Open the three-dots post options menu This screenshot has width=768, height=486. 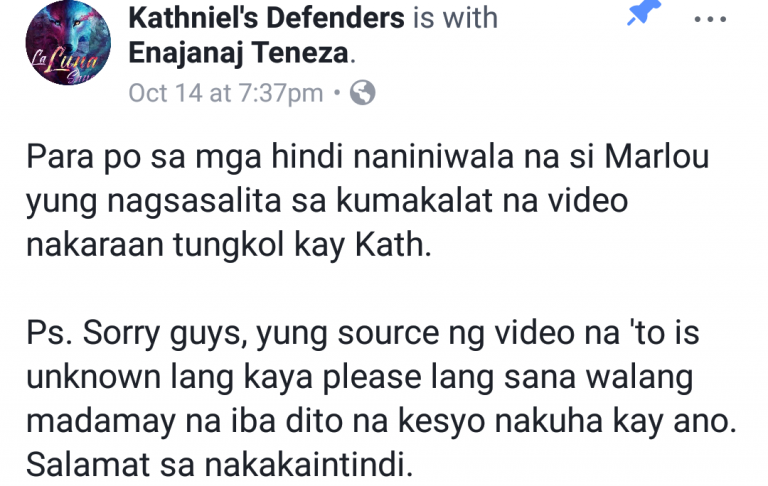pyautogui.click(x=710, y=20)
